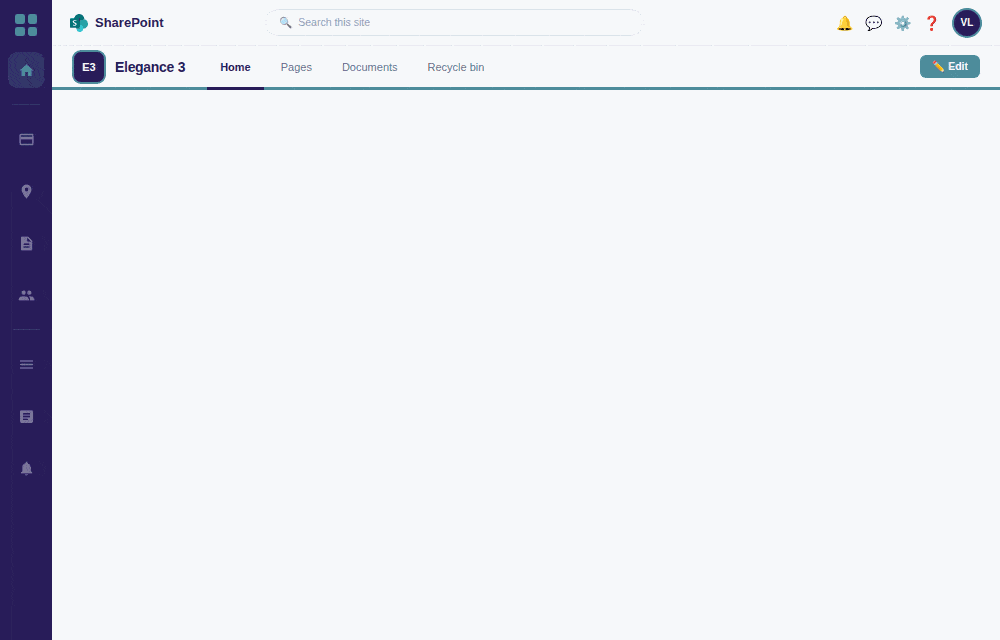Click the search this site field
Image resolution: width=1000 pixels, height=640 pixels.
tap(453, 22)
